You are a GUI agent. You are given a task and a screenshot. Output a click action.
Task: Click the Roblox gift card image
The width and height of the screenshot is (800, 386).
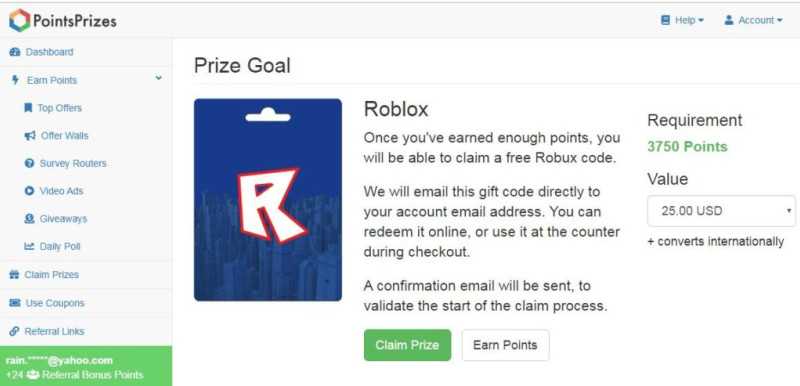pyautogui.click(x=268, y=200)
